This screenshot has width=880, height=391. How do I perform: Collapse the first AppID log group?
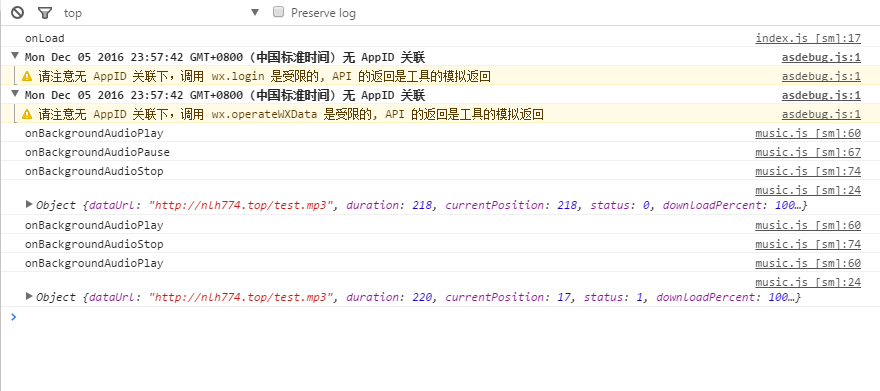(15, 56)
